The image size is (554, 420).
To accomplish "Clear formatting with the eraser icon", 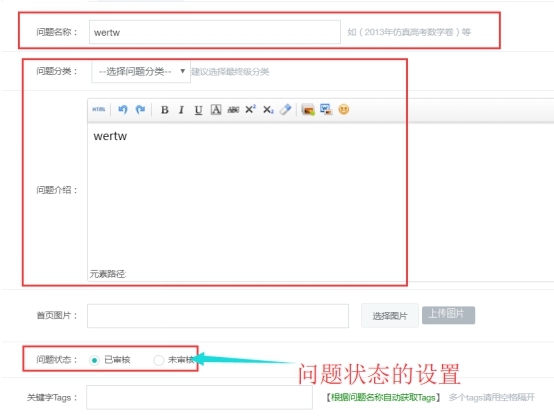I will point(285,110).
